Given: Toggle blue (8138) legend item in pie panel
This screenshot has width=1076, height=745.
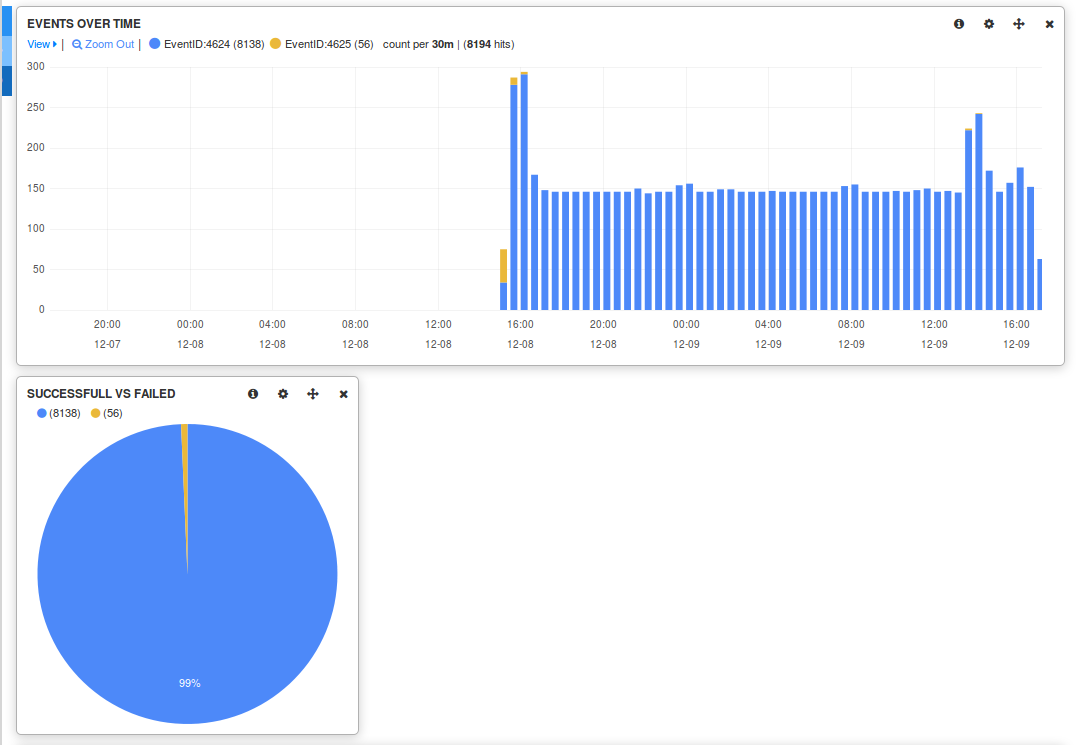Looking at the screenshot, I should (59, 413).
